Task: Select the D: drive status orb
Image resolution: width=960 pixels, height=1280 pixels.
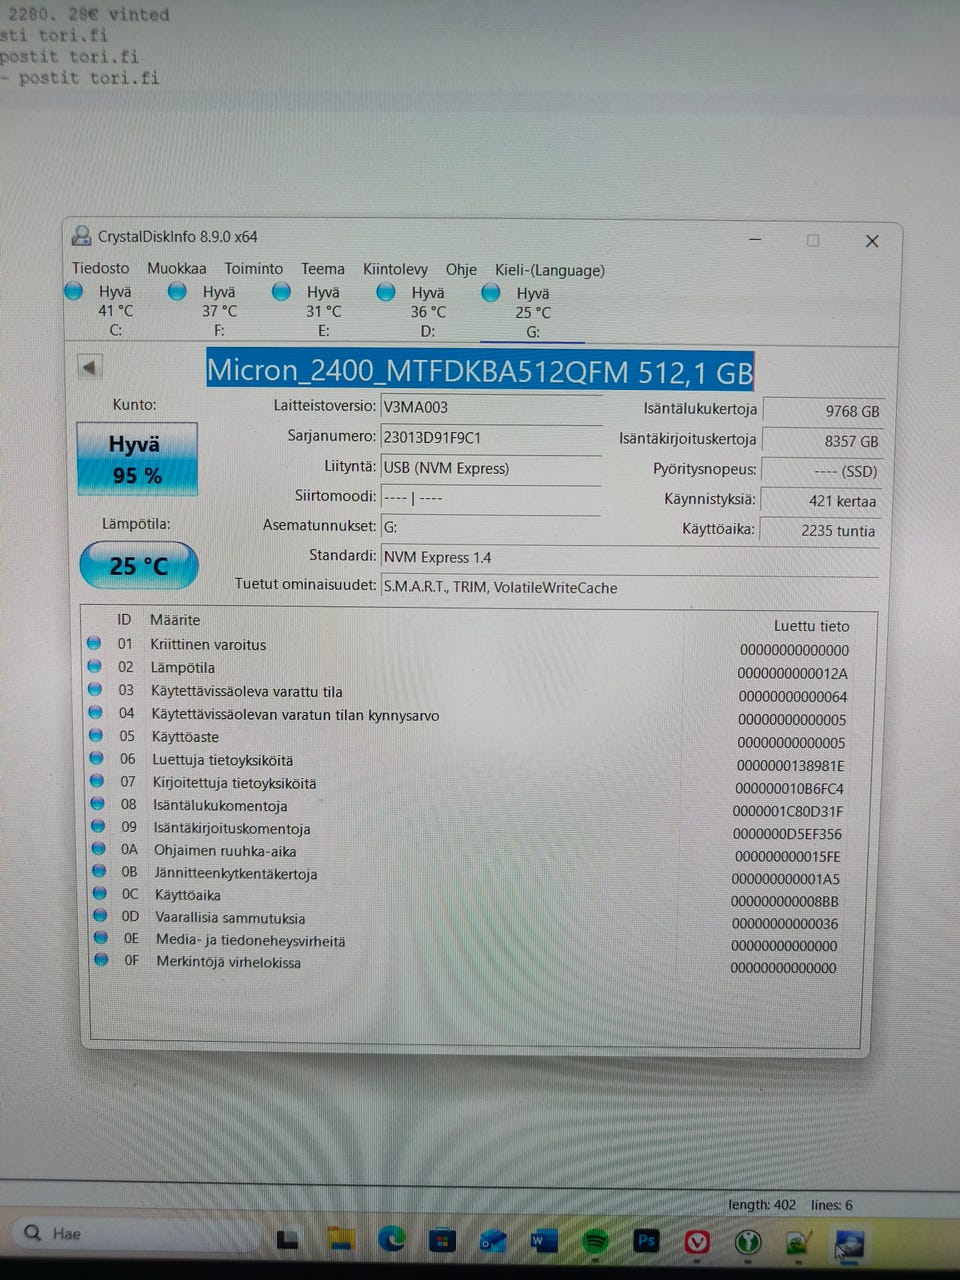Action: click(x=386, y=292)
